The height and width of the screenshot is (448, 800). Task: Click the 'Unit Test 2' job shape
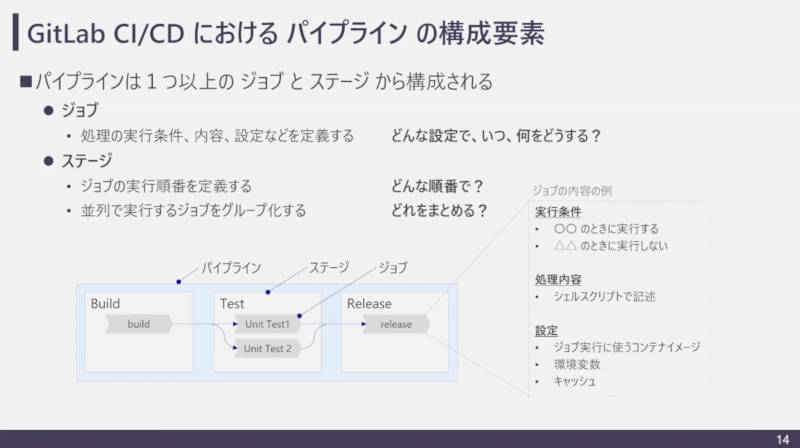(x=267, y=349)
